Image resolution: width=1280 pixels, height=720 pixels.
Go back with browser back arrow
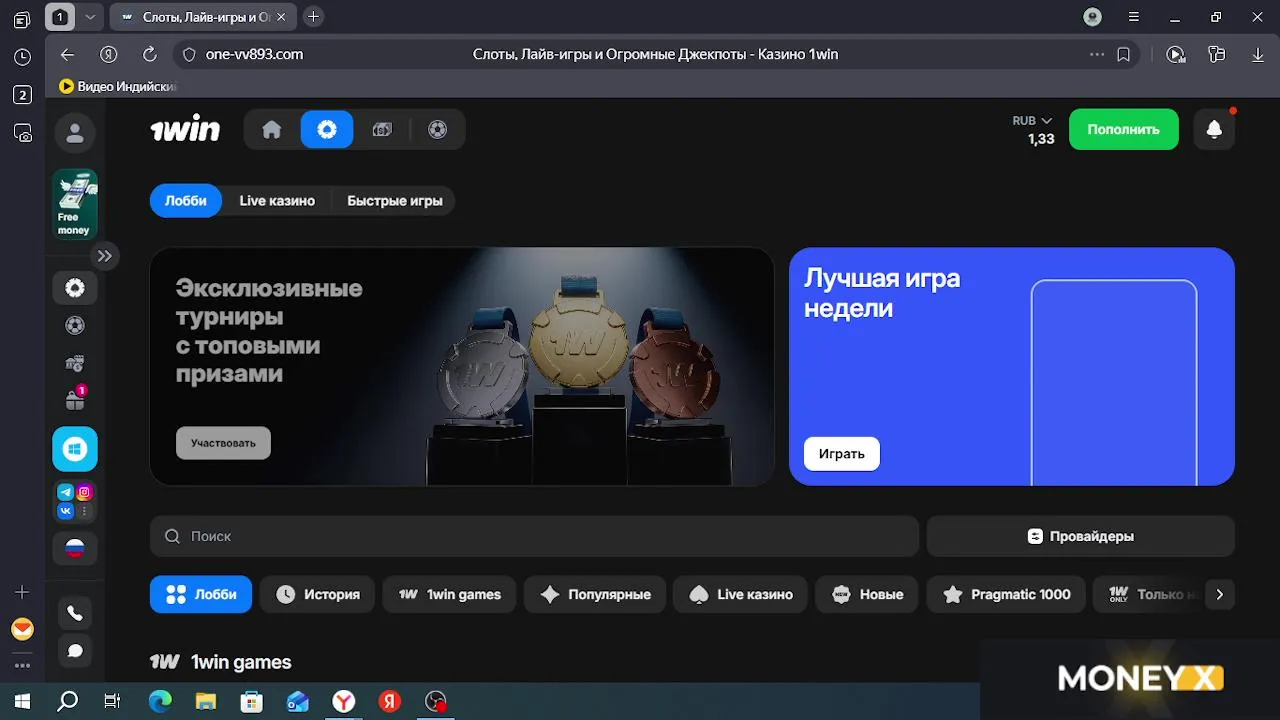[x=67, y=54]
